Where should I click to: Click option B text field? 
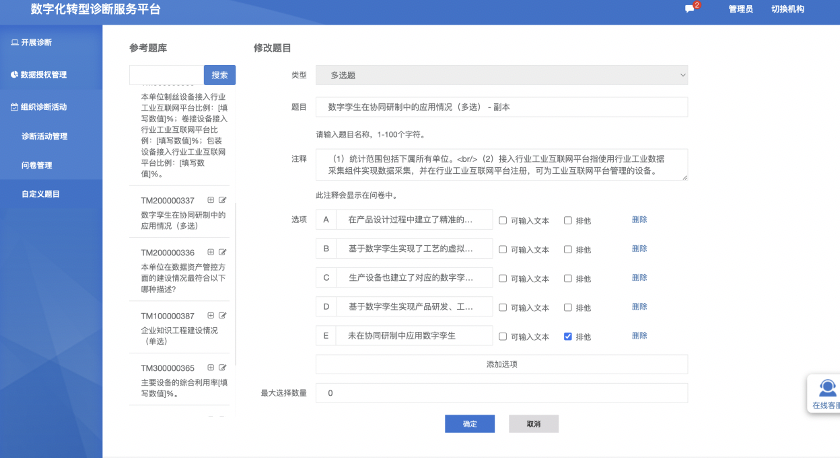(414, 249)
